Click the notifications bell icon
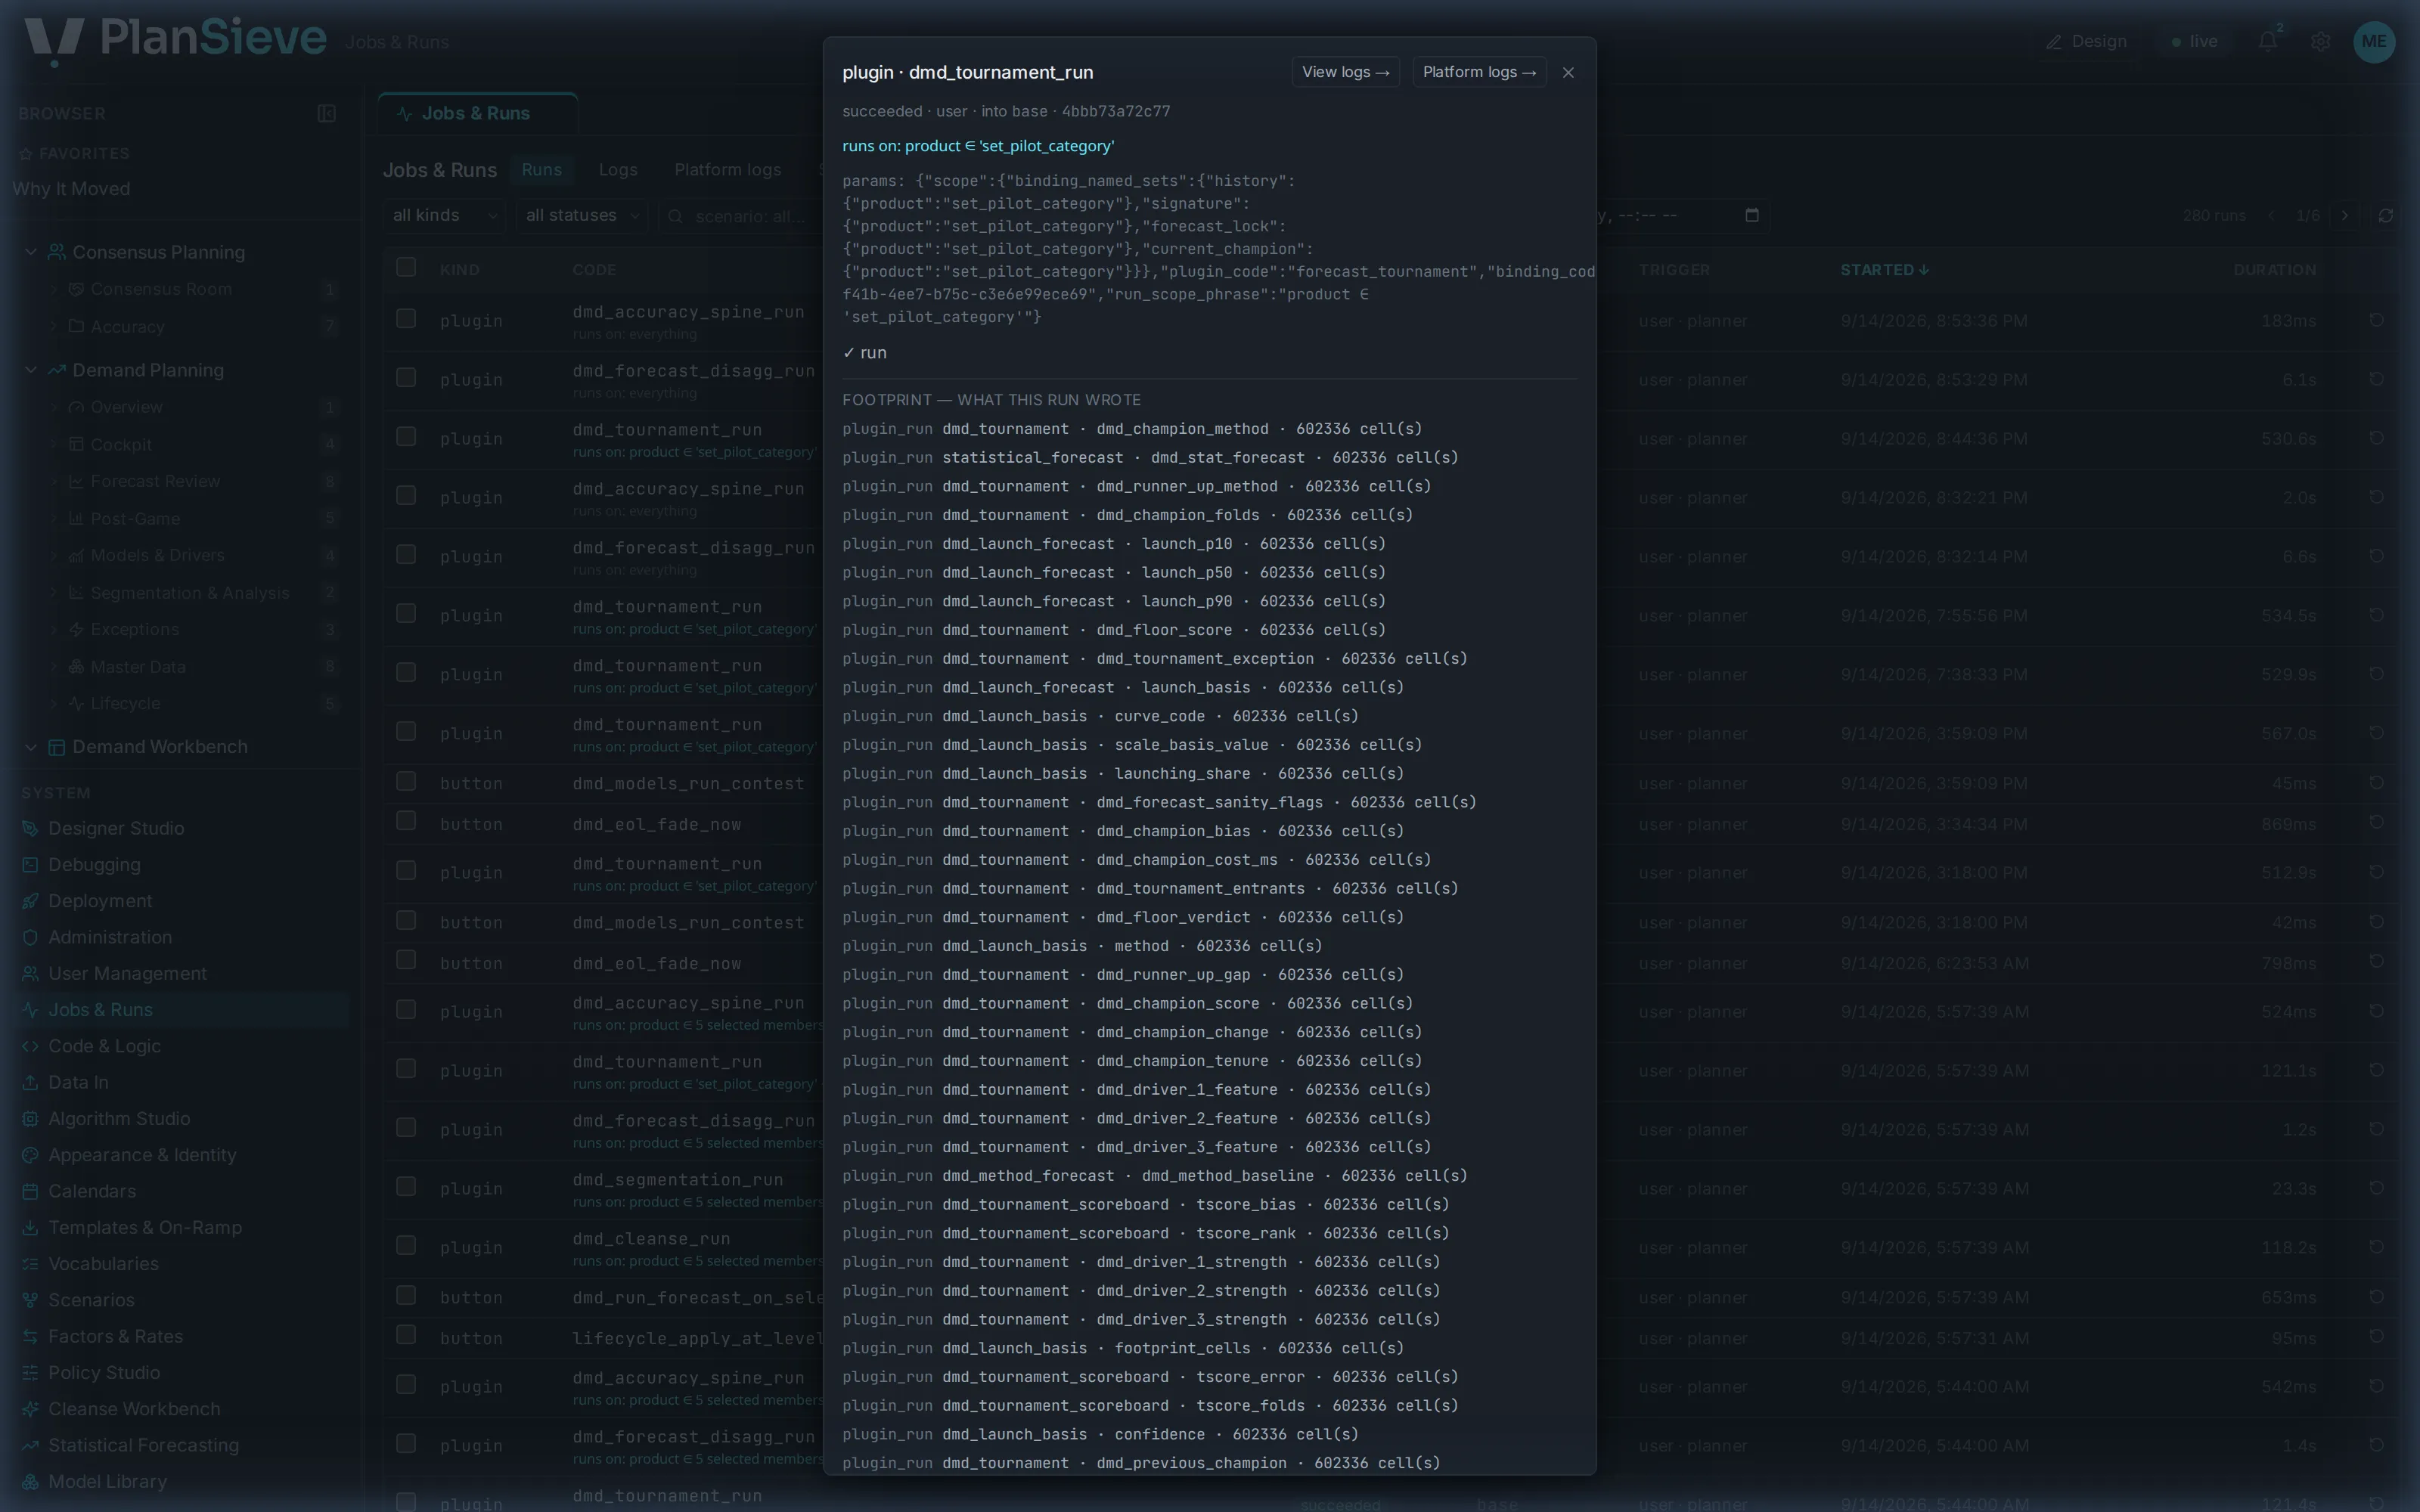This screenshot has width=2420, height=1512. click(2267, 41)
